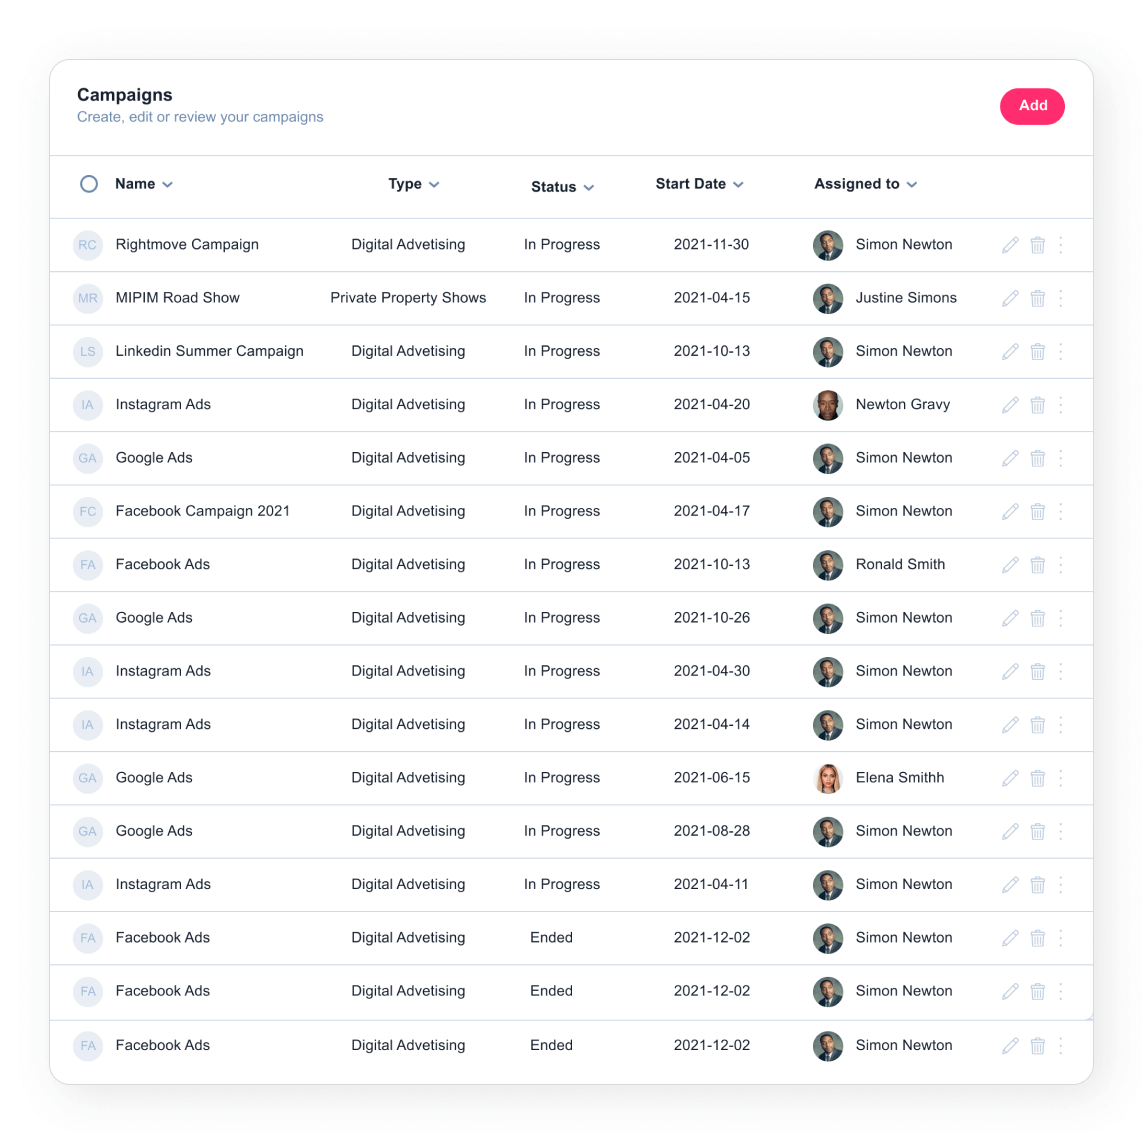Image resolution: width=1143 pixels, height=1143 pixels.
Task: Edit Elena Smithh's Google Ads campaign
Action: pyautogui.click(x=1010, y=778)
